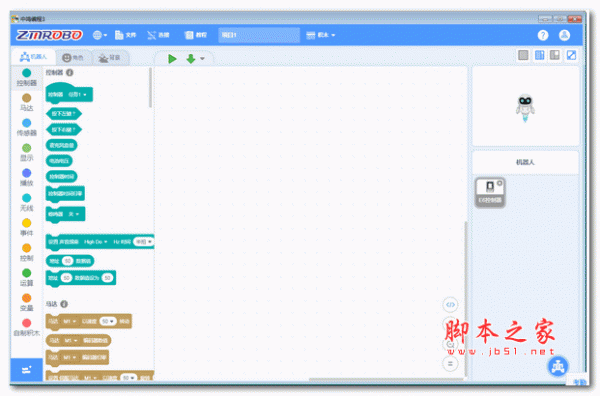Select the 无线 wireless category
Viewport: 600px width, 396px height.
pyautogui.click(x=26, y=203)
